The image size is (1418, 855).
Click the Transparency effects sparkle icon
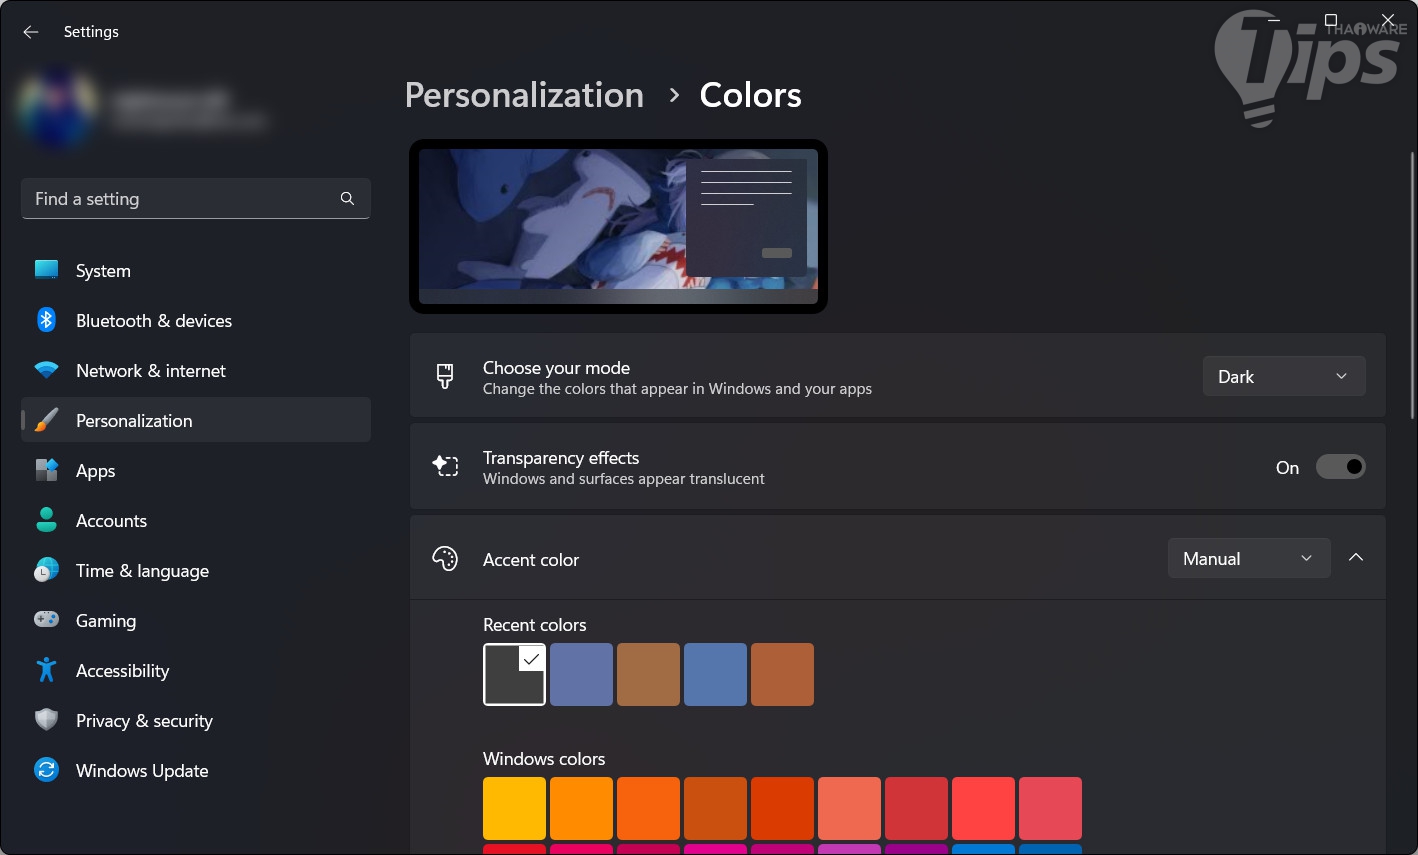(445, 466)
